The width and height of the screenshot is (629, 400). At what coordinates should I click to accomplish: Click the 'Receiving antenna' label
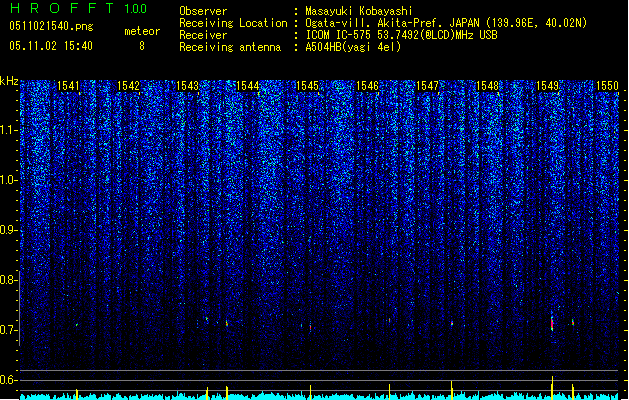pos(230,47)
